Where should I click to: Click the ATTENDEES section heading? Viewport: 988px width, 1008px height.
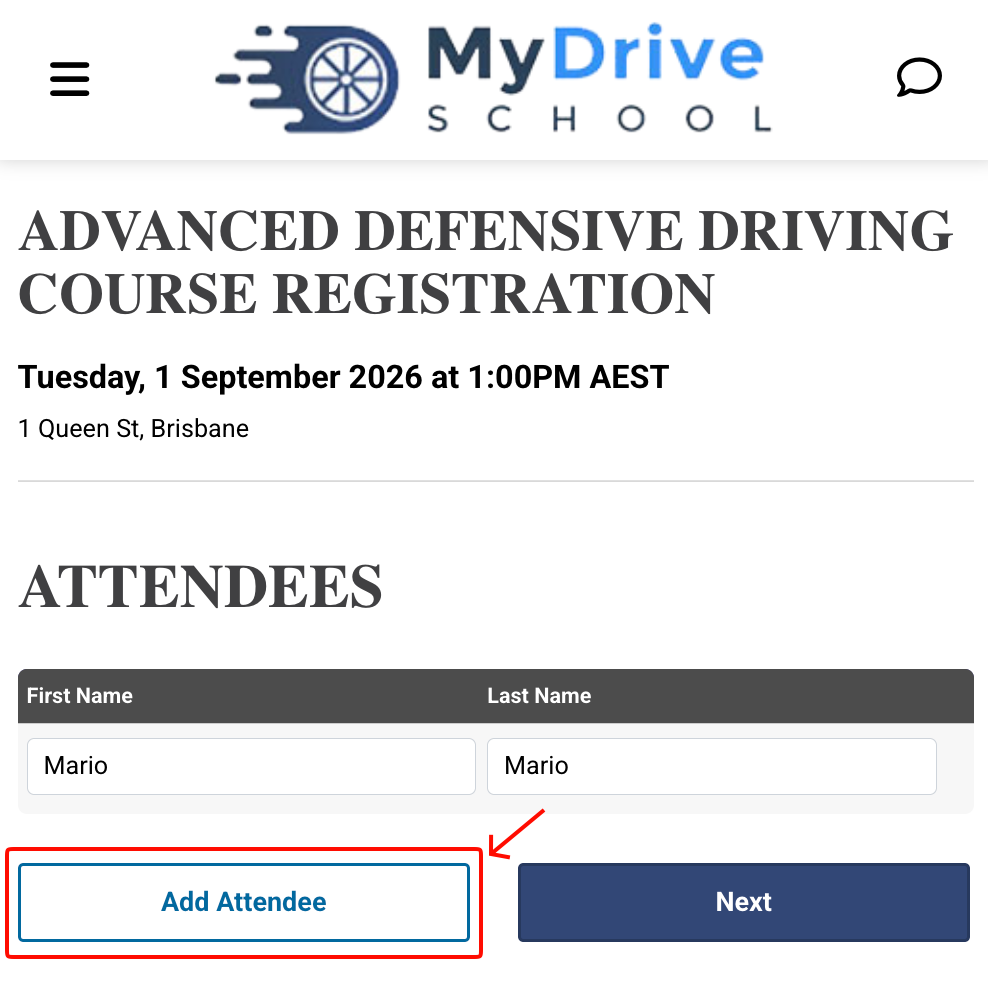pos(201,586)
